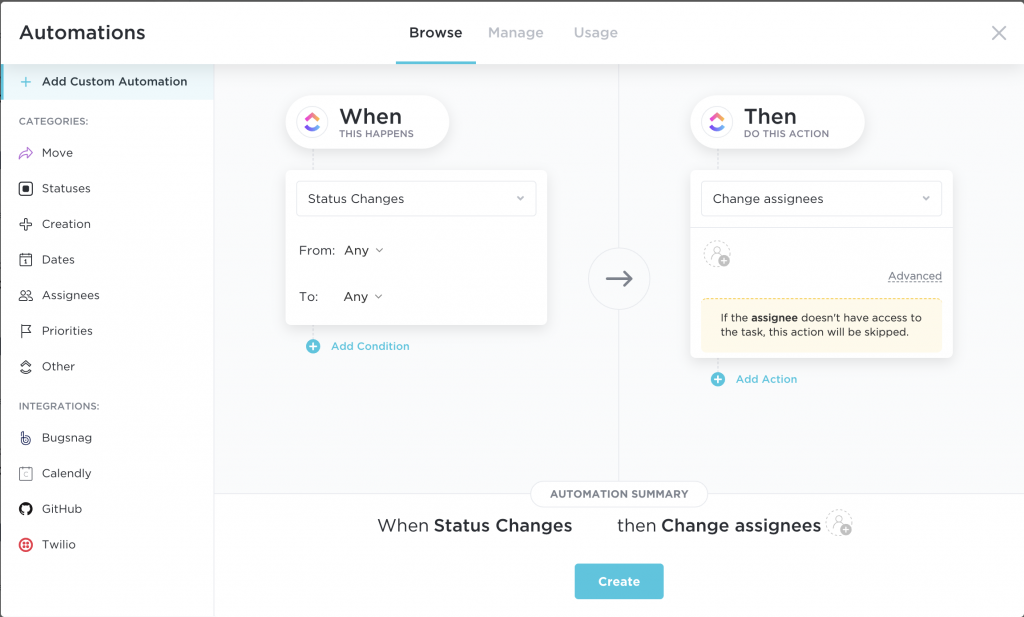Viewport: 1024px width, 617px height.
Task: Open the From: Any status dropdown
Action: click(364, 251)
